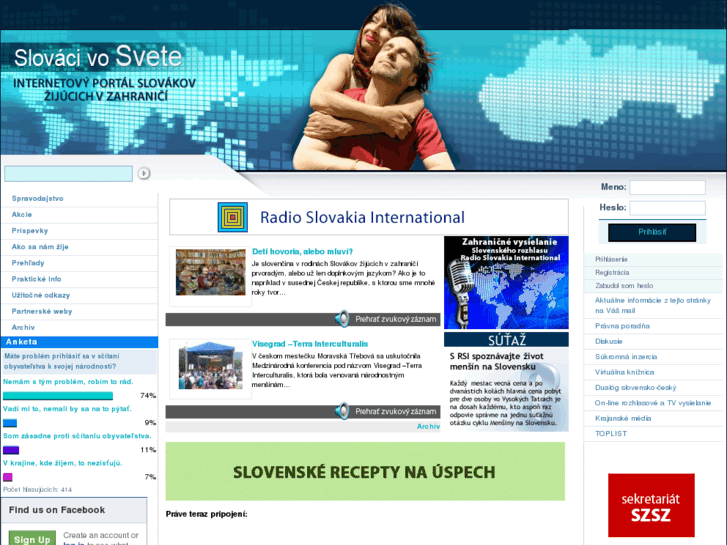
Task: Open article Visegrad –Terra Interculturalis
Action: pos(310,344)
